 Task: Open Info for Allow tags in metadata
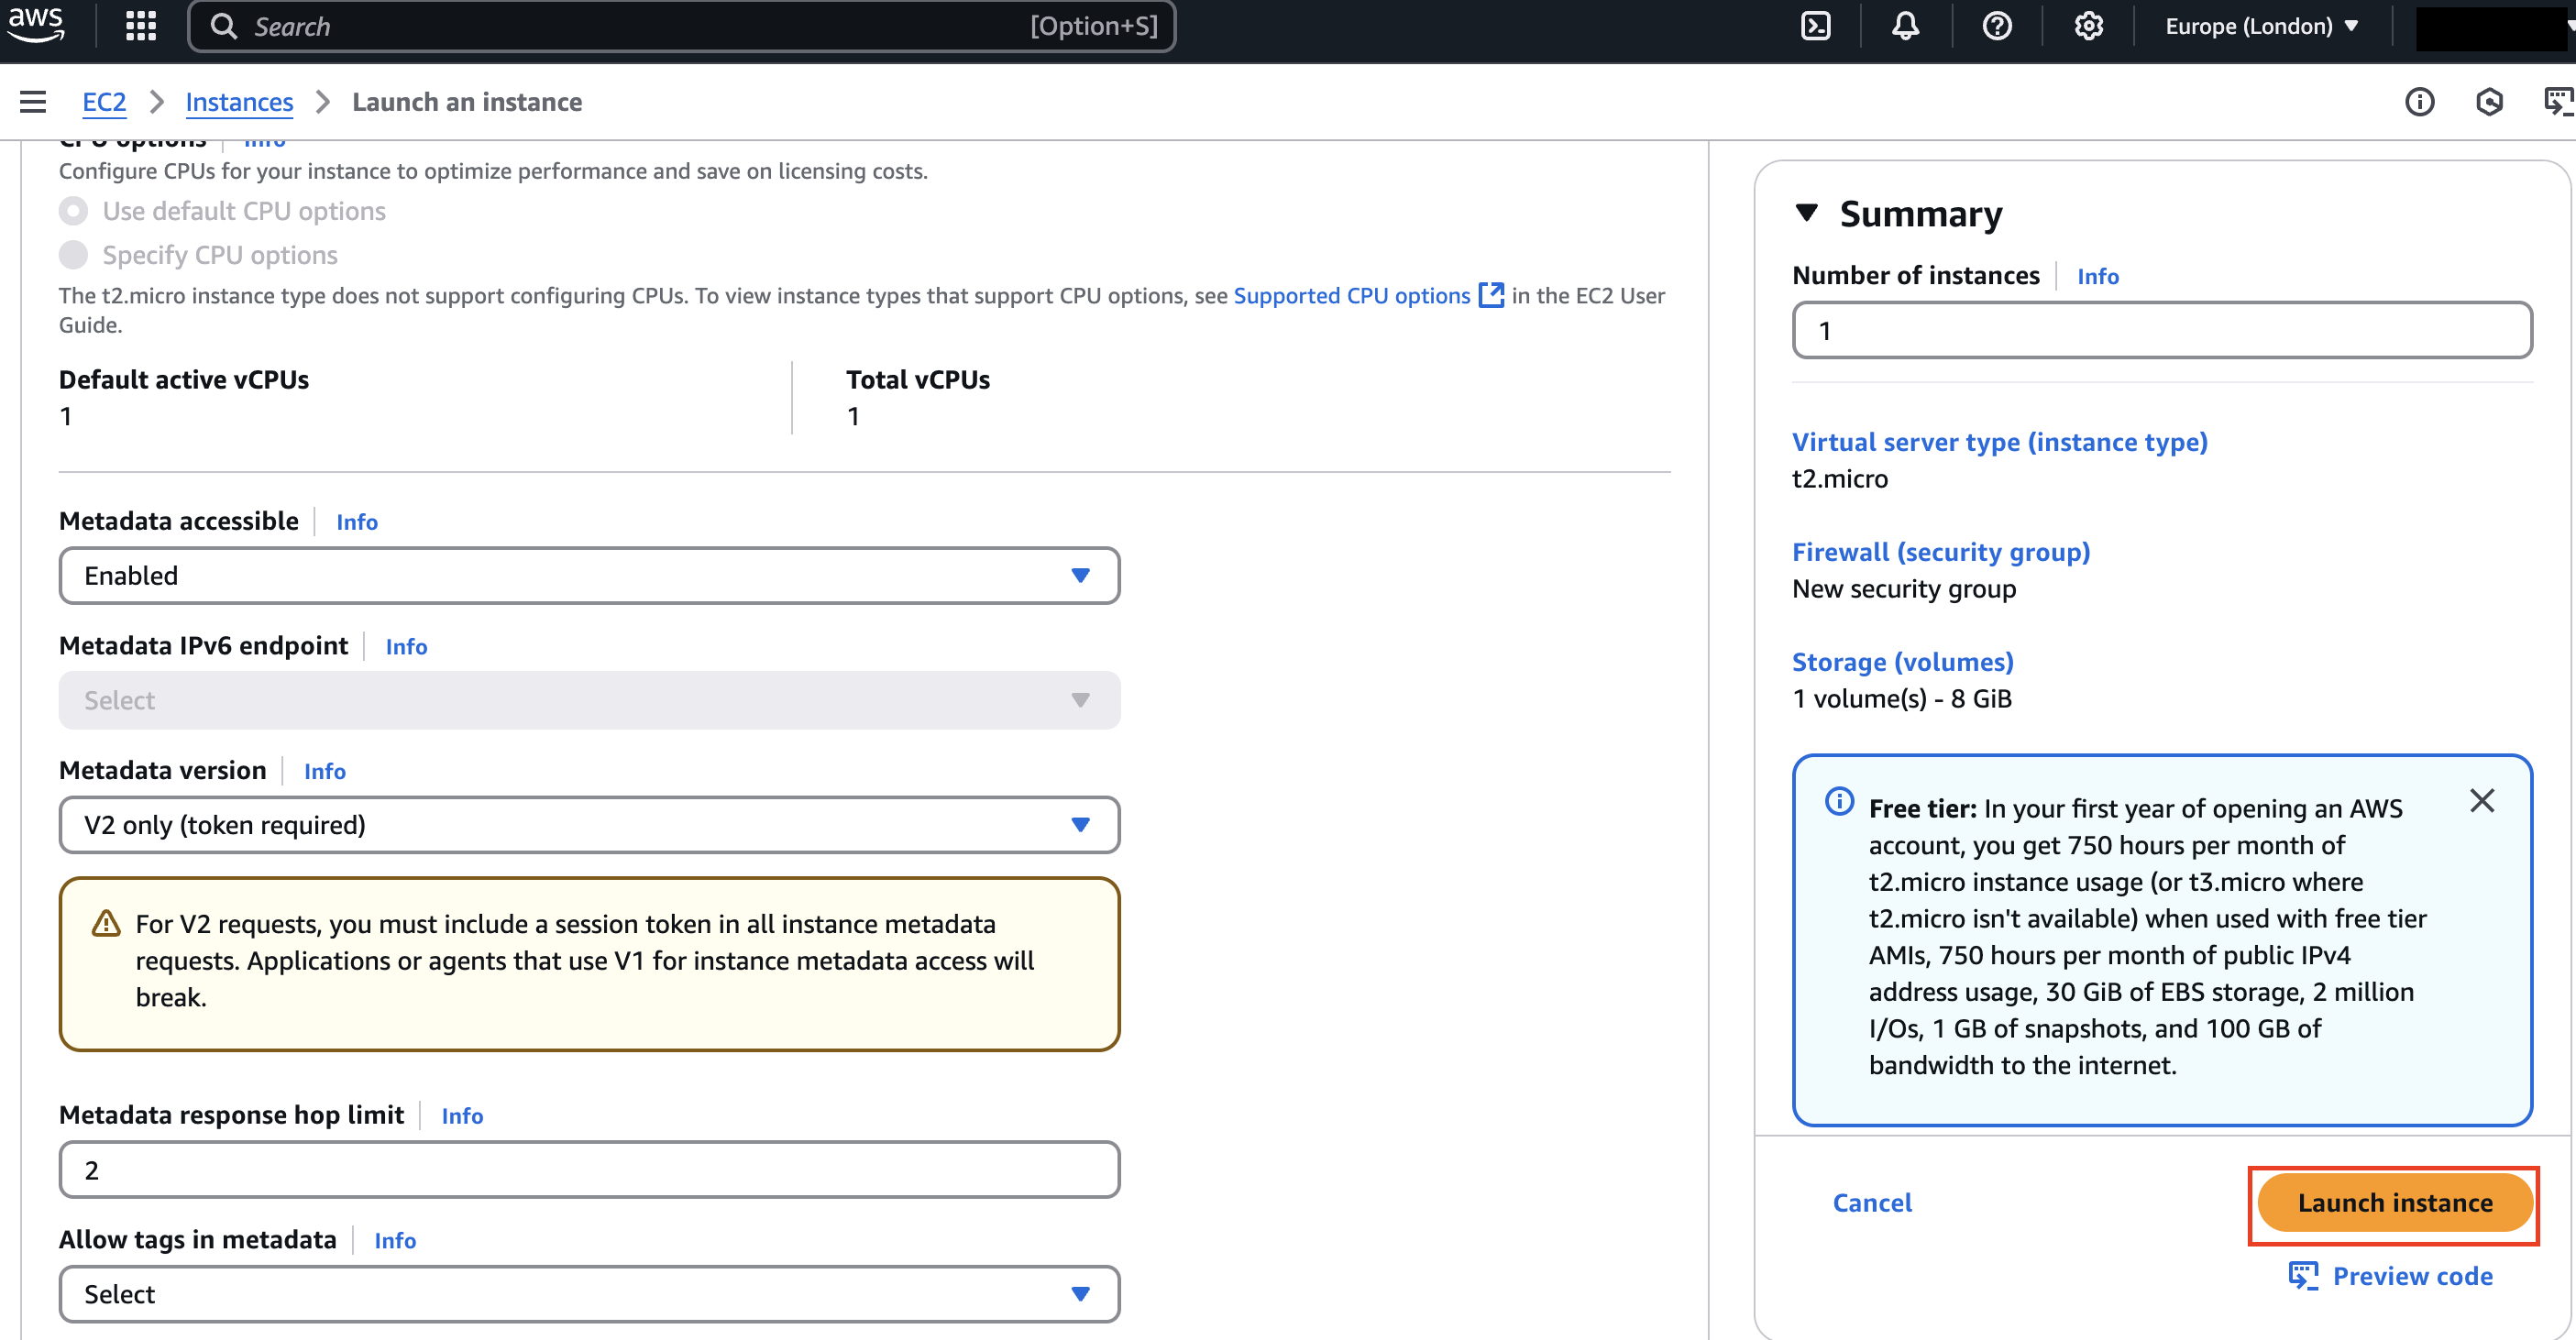coord(395,1240)
